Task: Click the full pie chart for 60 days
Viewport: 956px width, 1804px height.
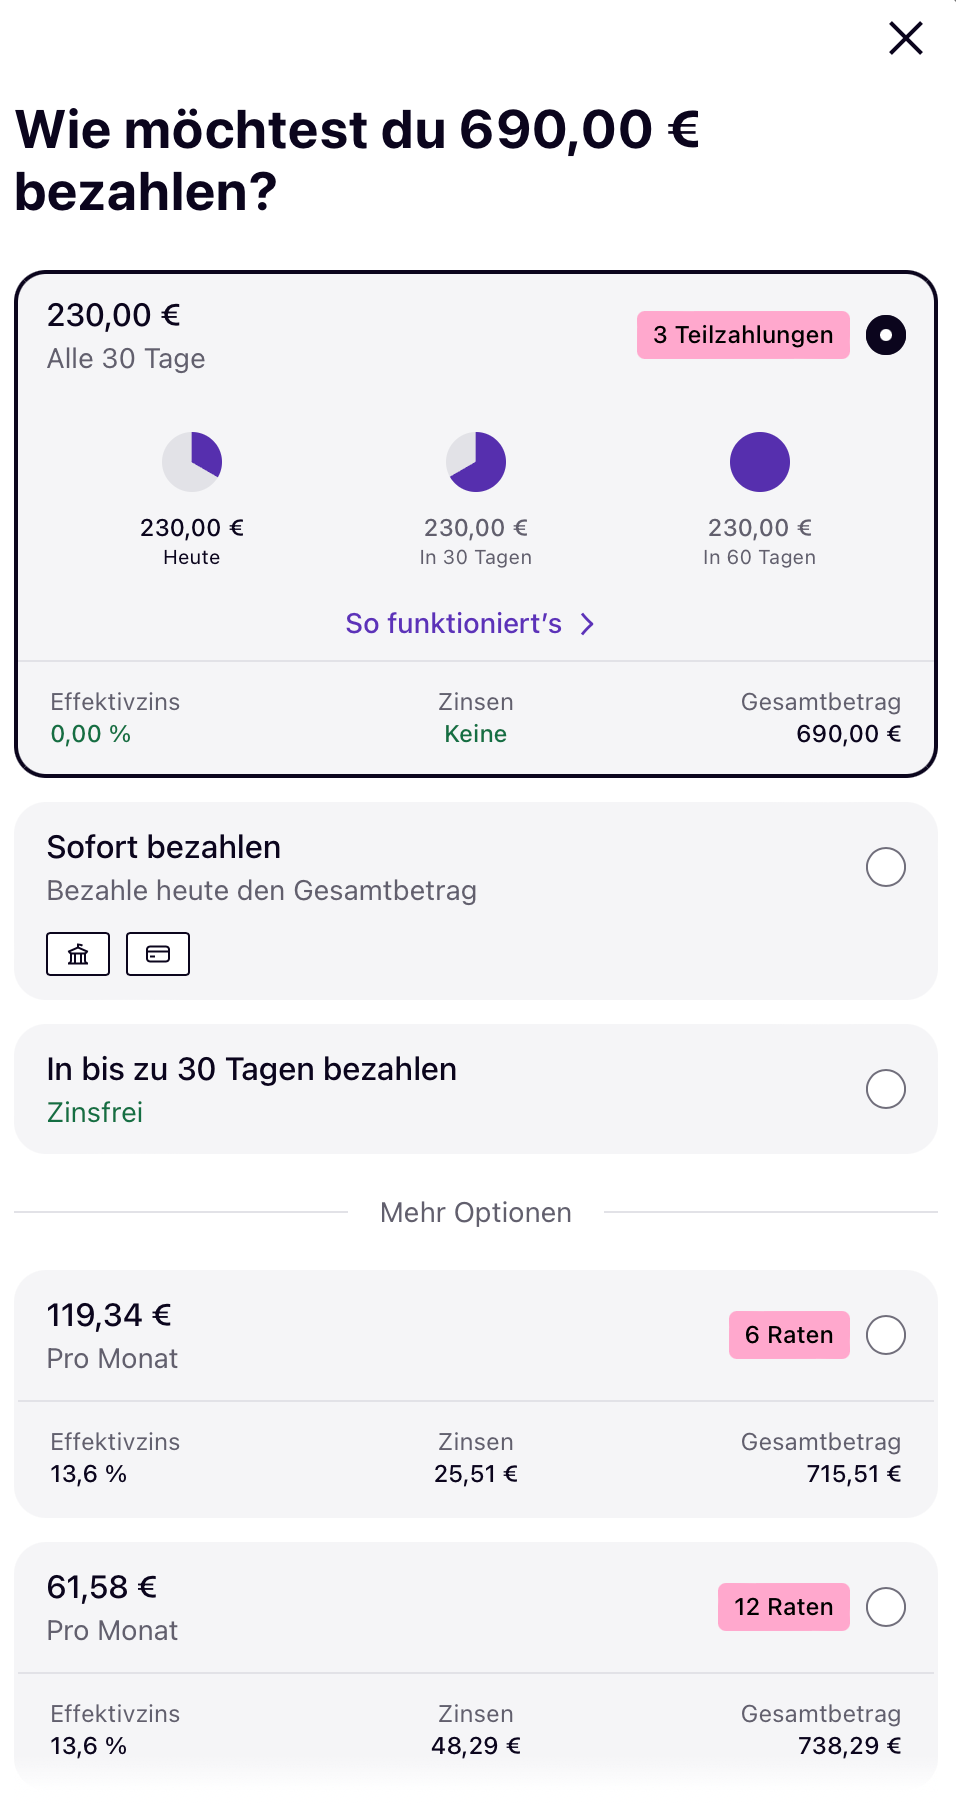Action: [x=760, y=462]
